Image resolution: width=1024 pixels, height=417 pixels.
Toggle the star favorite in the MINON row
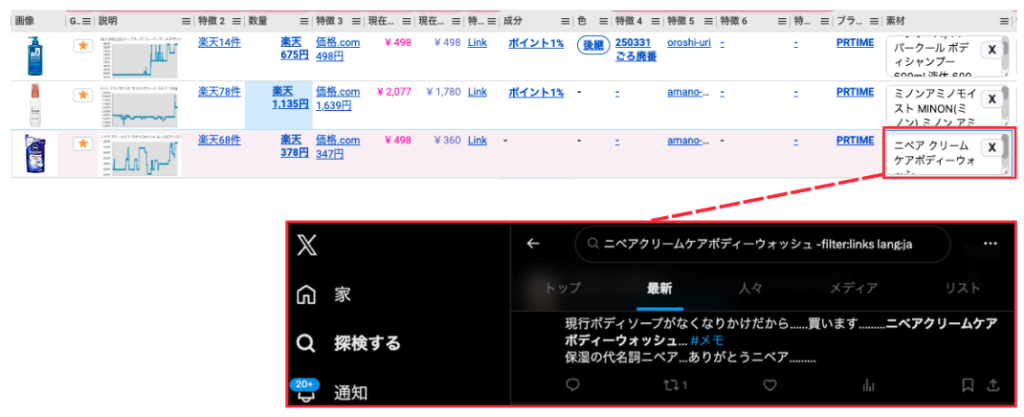click(x=83, y=94)
